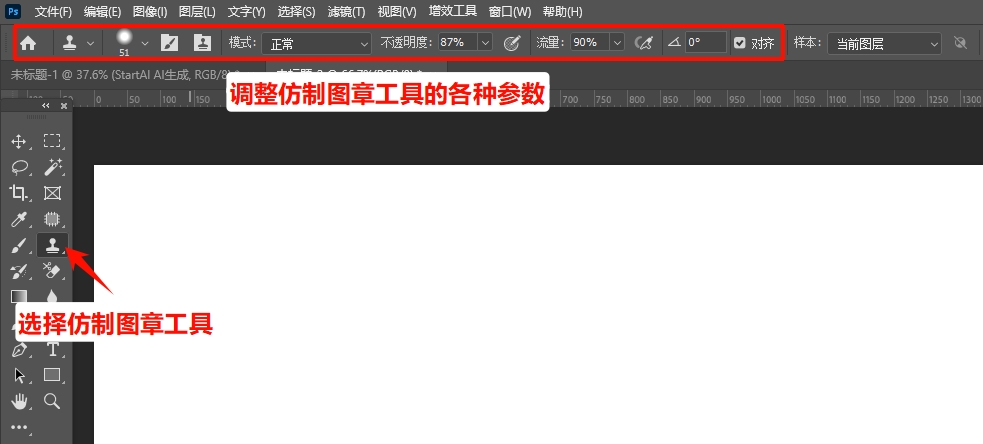Open the 图像(I) menu
This screenshot has height=444, width=983.
click(x=150, y=11)
